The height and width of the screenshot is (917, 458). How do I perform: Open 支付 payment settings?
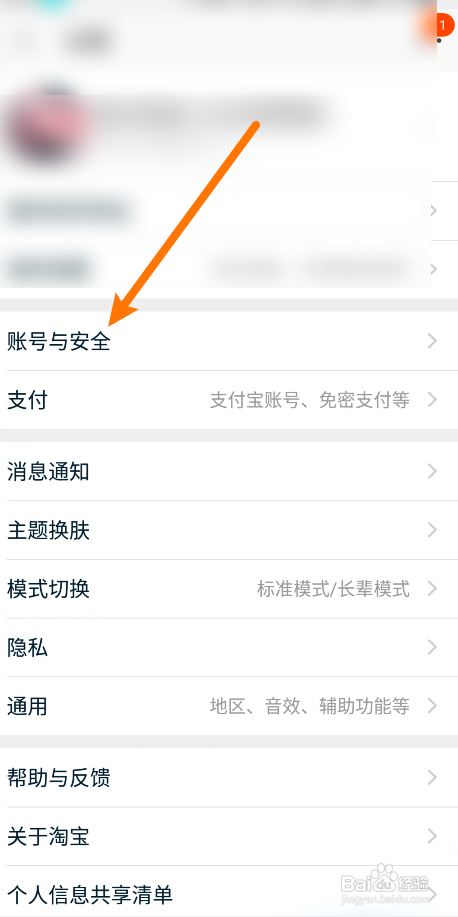(229, 400)
